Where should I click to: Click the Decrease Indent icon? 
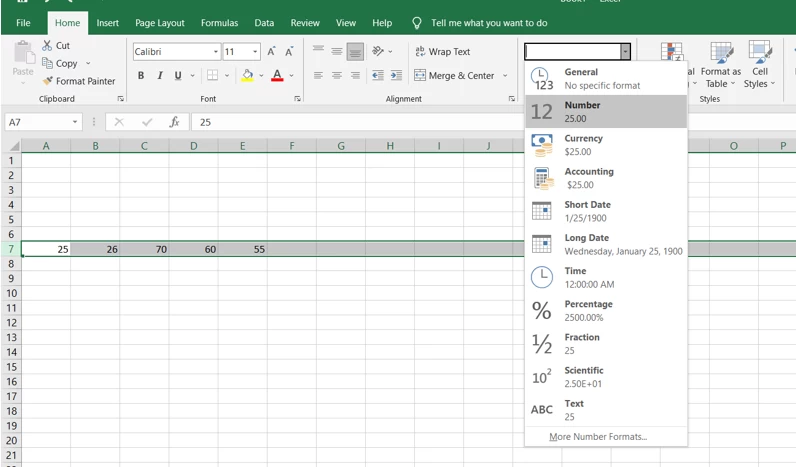(378, 75)
